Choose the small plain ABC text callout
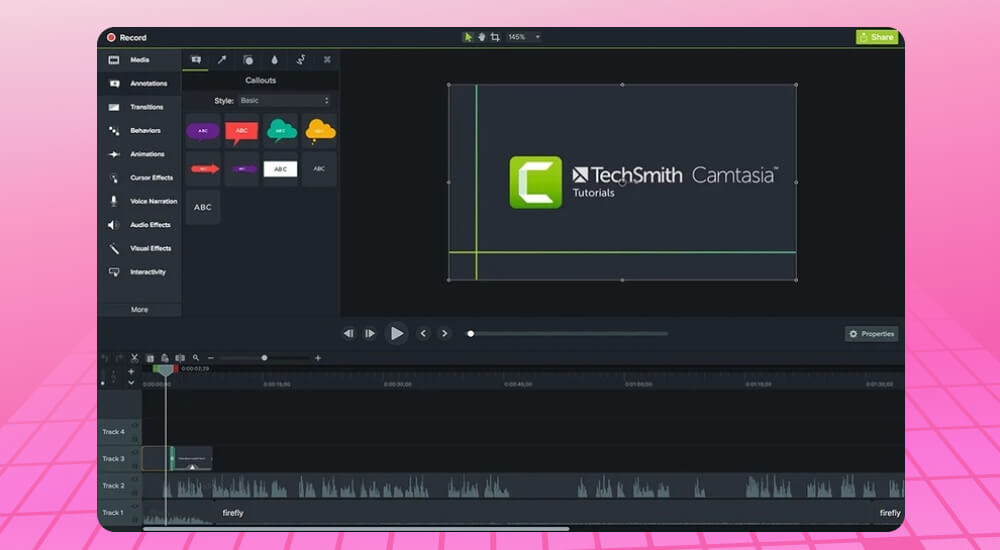Image resolution: width=1000 pixels, height=550 pixels. tap(320, 169)
